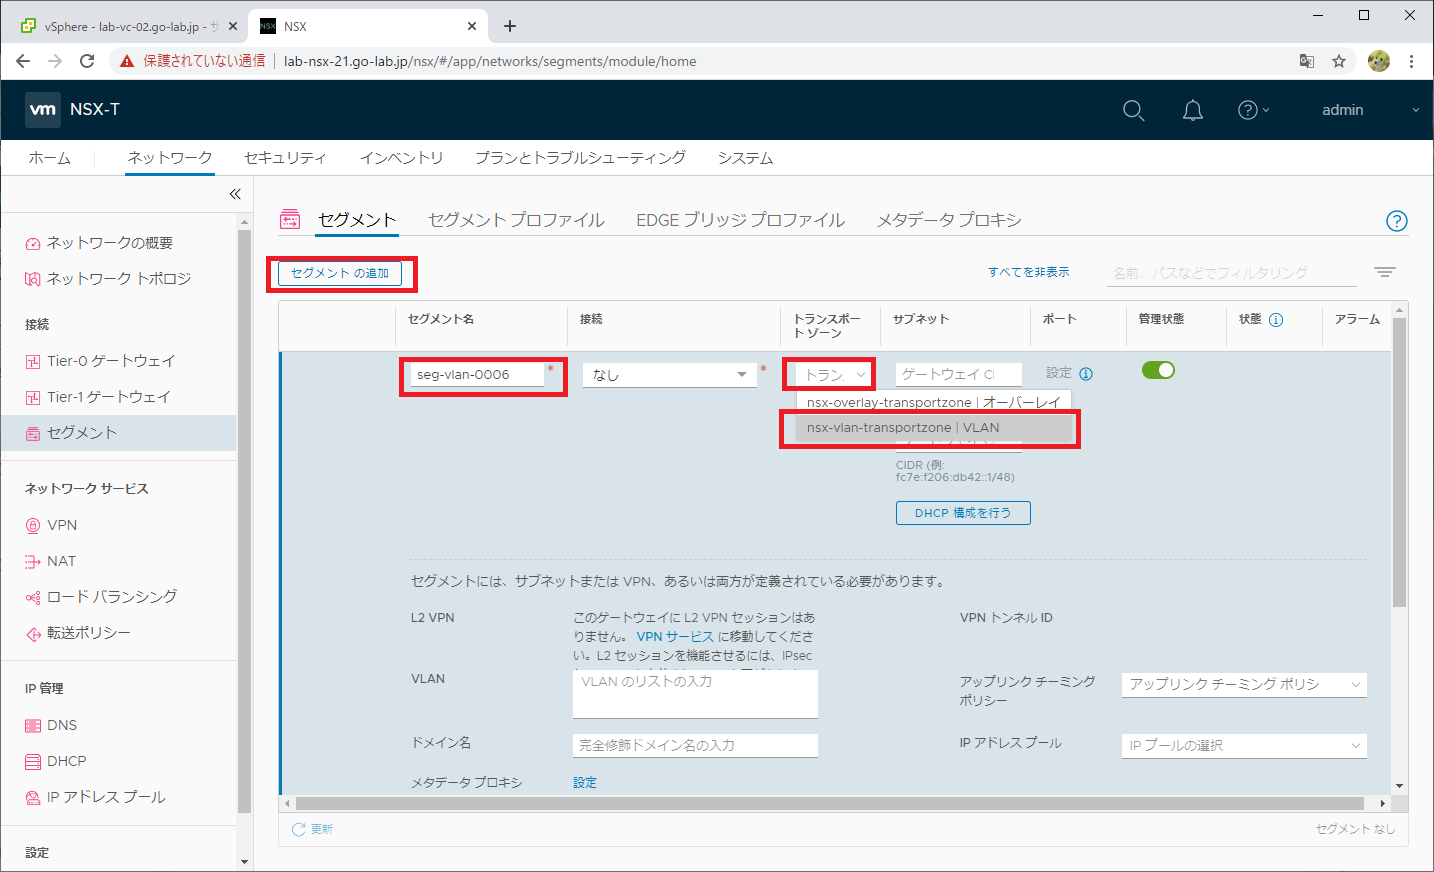Select nsx-vlan-transportzone | VLAN option
1434x872 pixels.
click(x=934, y=427)
